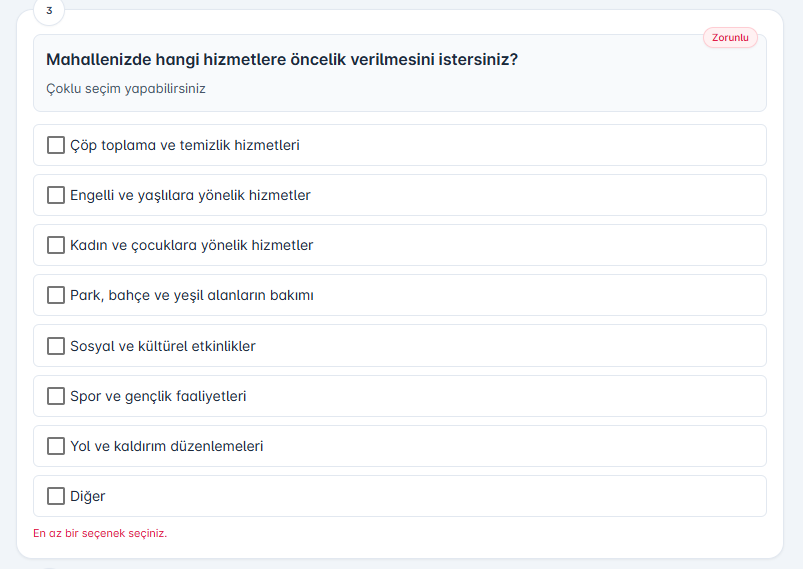803x569 pixels.
Task: Click the question number 3 circle
Action: pyautogui.click(x=49, y=10)
